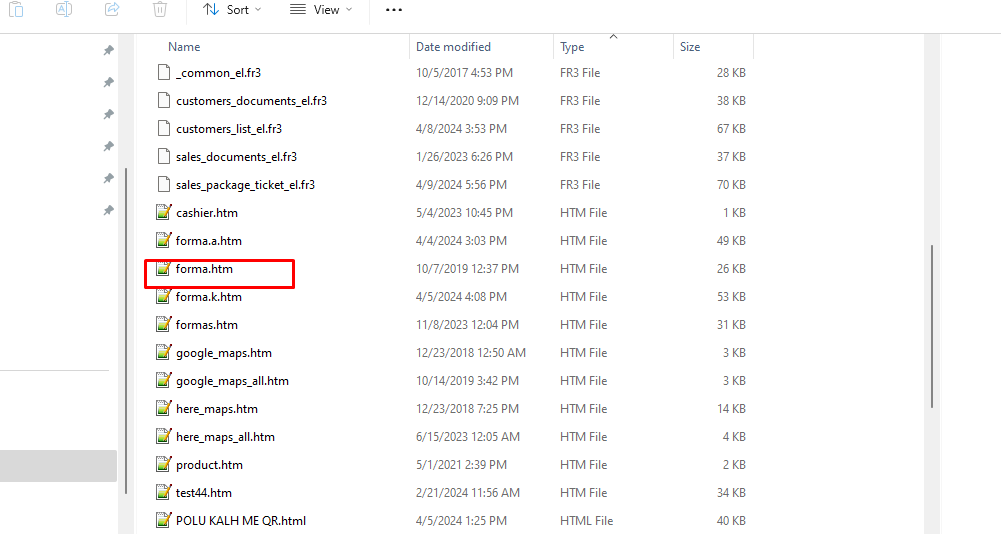The height and width of the screenshot is (543, 1001).
Task: Click file name cashier.htm
Action: [207, 212]
